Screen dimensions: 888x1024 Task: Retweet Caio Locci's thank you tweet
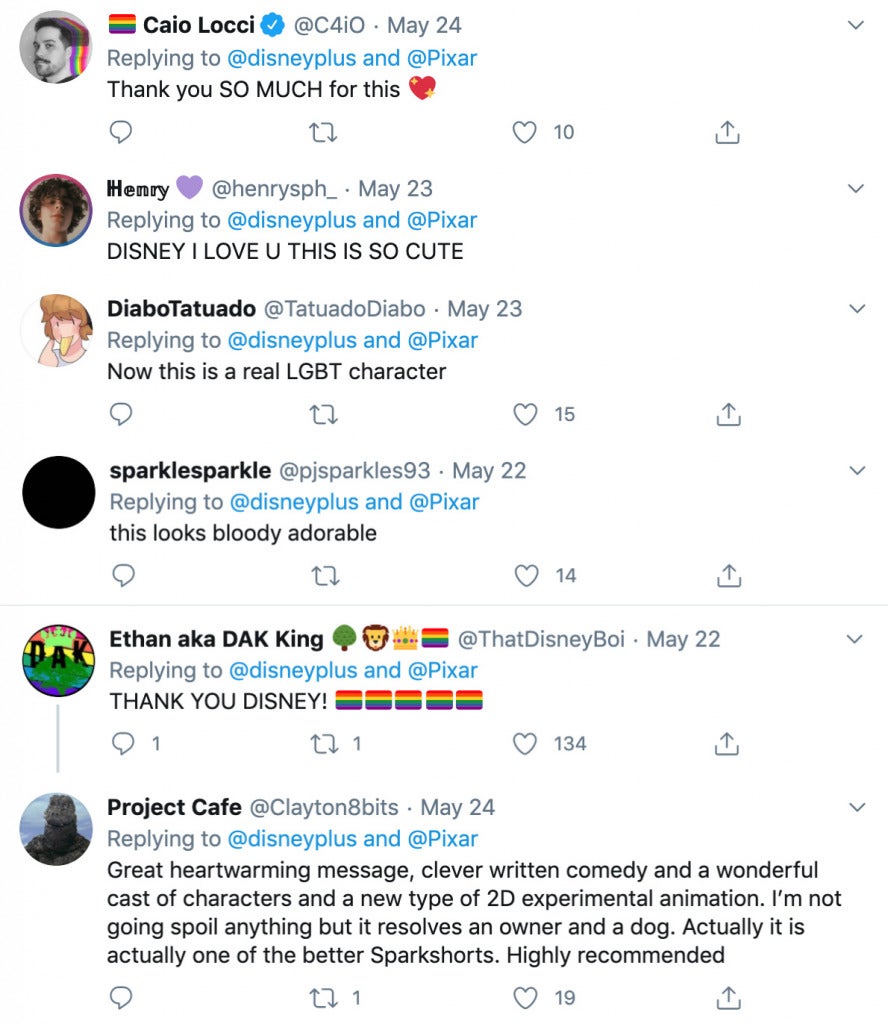tap(323, 132)
